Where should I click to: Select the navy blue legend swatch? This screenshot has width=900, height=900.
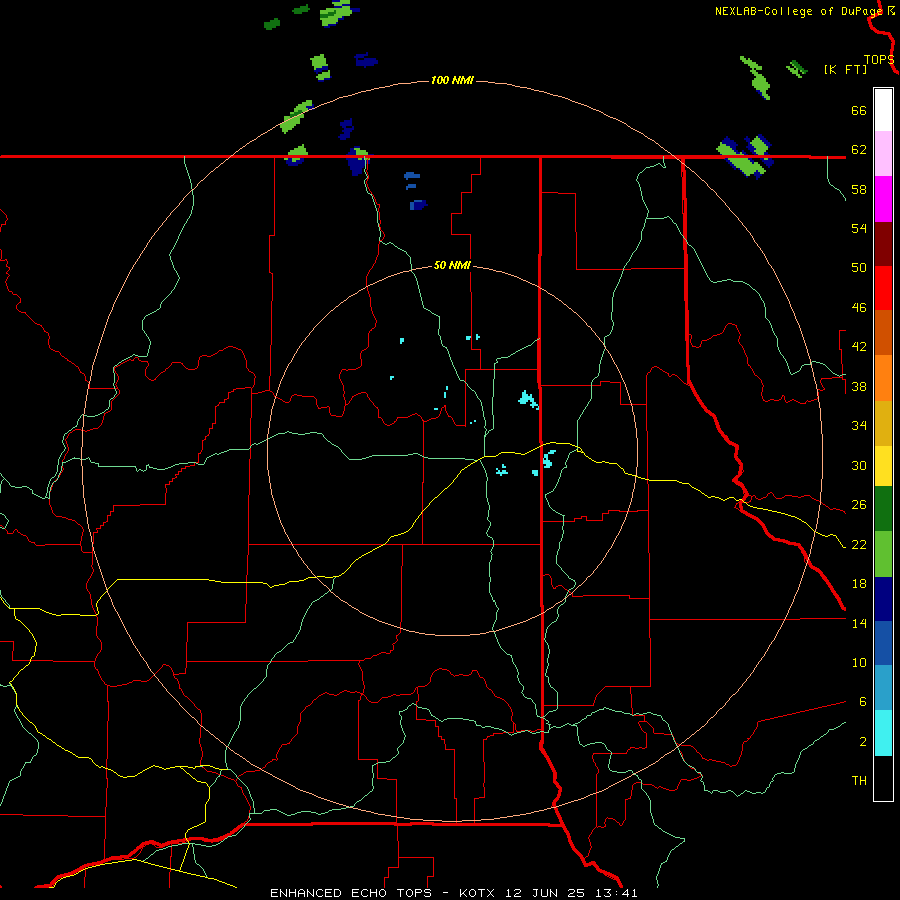pyautogui.click(x=883, y=599)
